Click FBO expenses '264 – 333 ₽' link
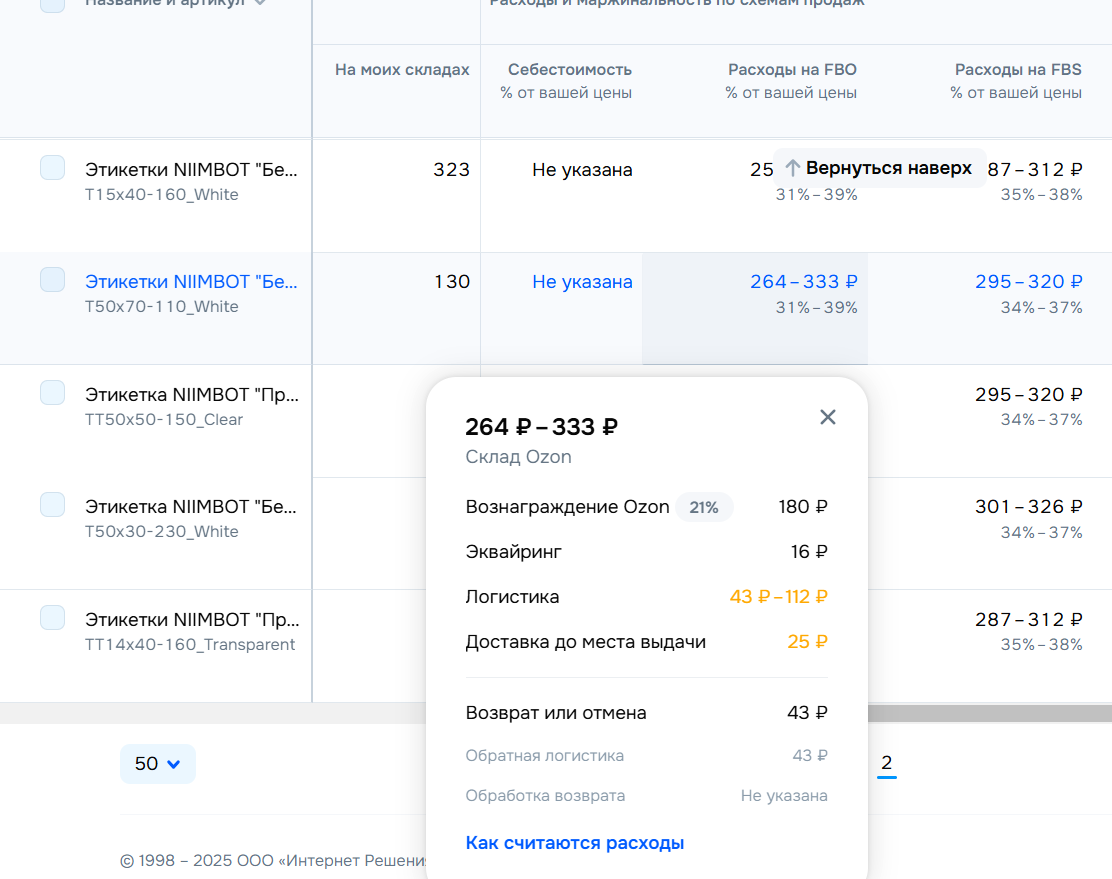 (x=804, y=282)
